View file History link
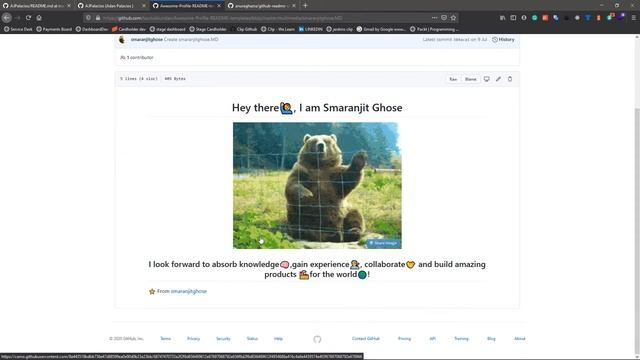Screen dimensions: 640x360 click(x=503, y=40)
